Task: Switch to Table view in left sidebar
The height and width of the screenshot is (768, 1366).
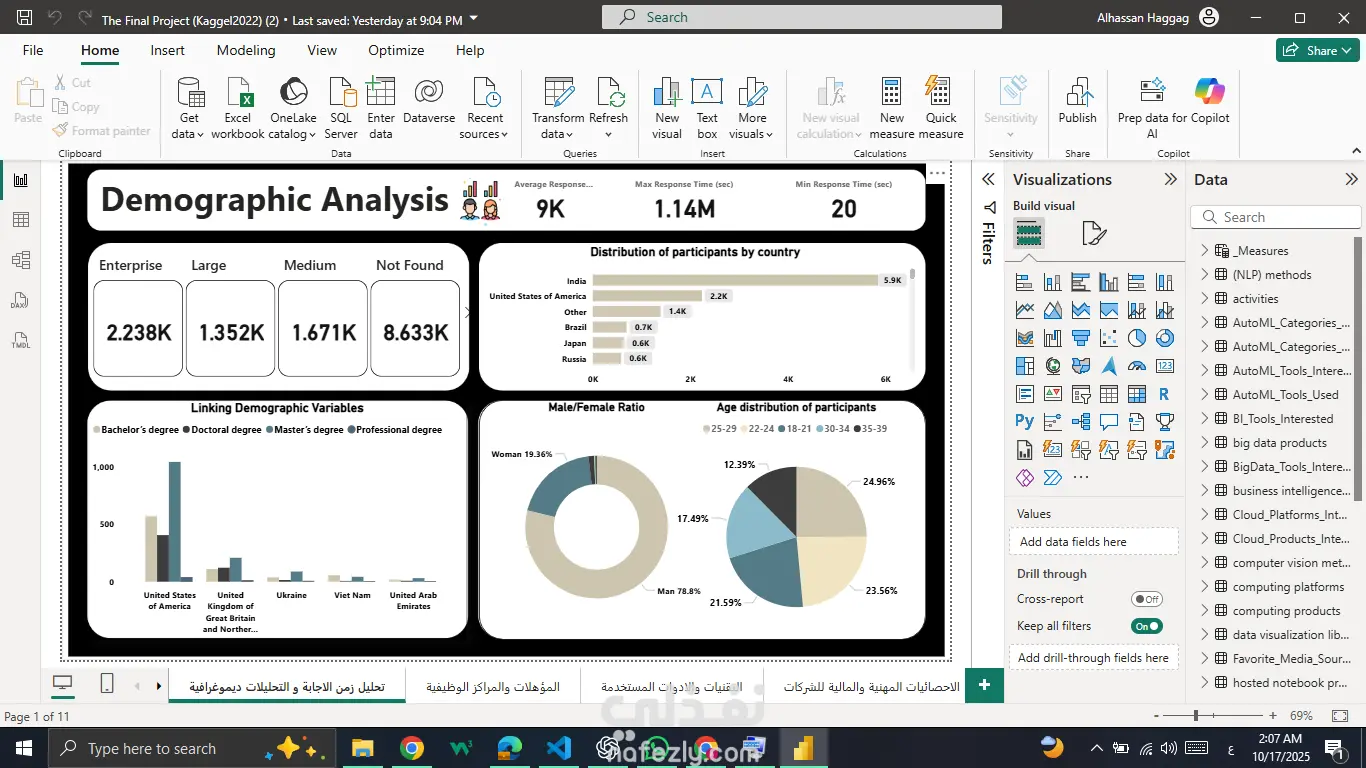Action: tap(21, 220)
